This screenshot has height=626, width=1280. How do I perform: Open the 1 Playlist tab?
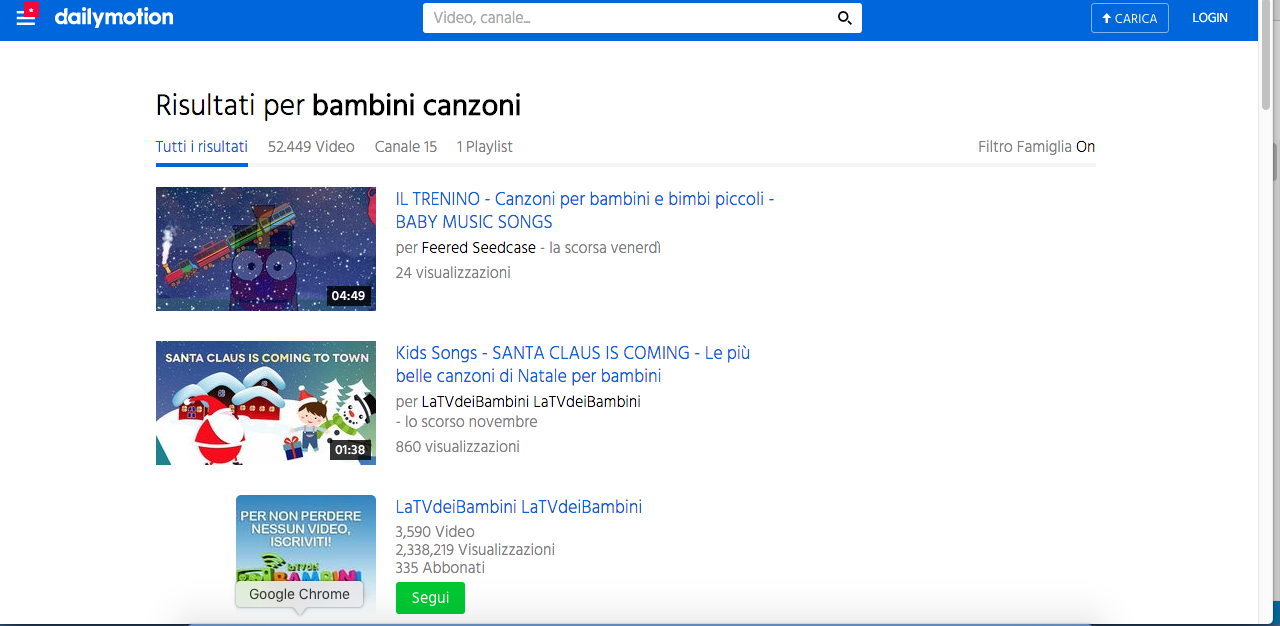[484, 147]
